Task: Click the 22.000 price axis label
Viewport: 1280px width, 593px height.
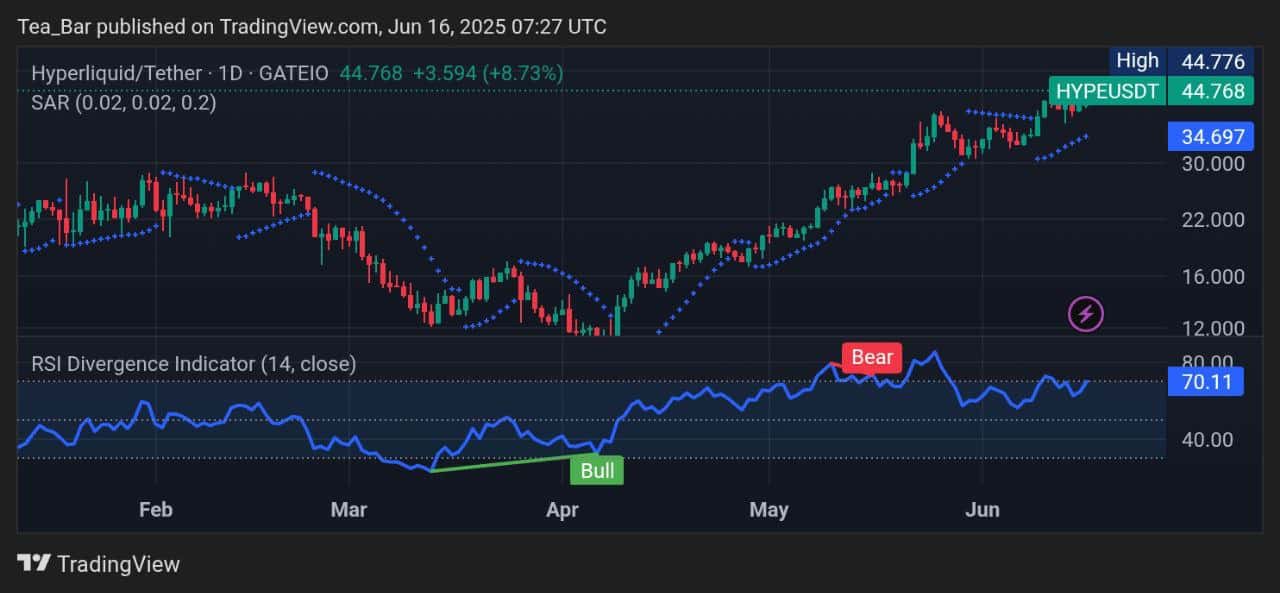Action: click(x=1213, y=220)
